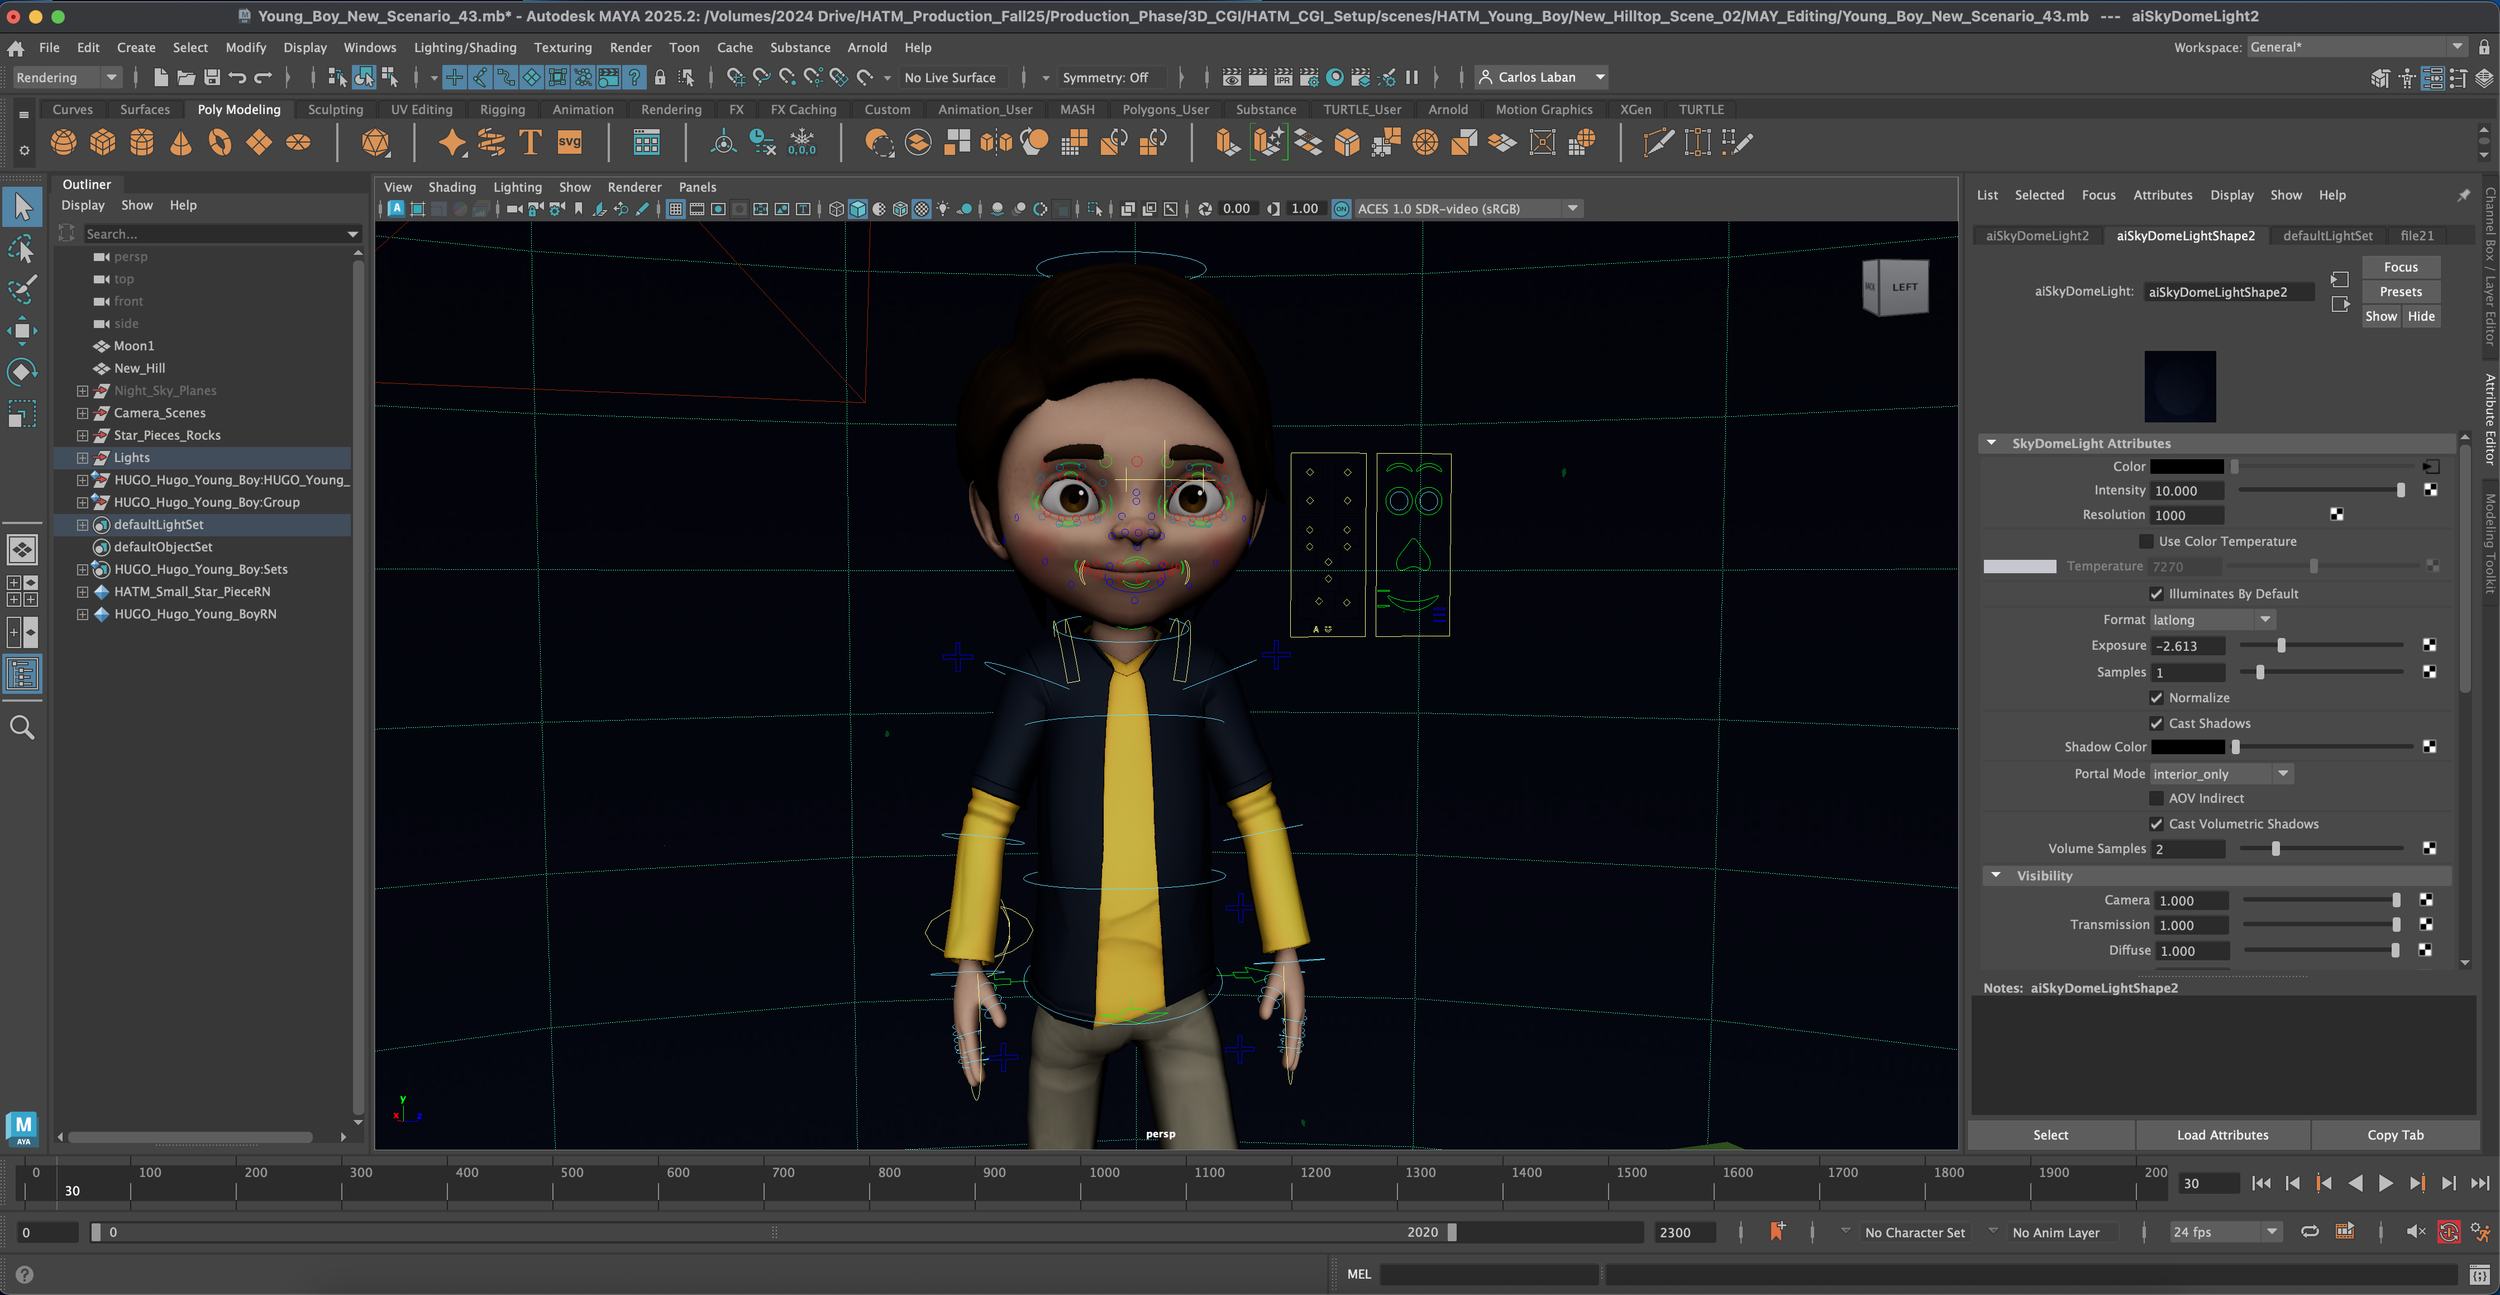The image size is (2500, 1295).
Task: Open the Workspace General dropdown
Action: coord(2357,47)
